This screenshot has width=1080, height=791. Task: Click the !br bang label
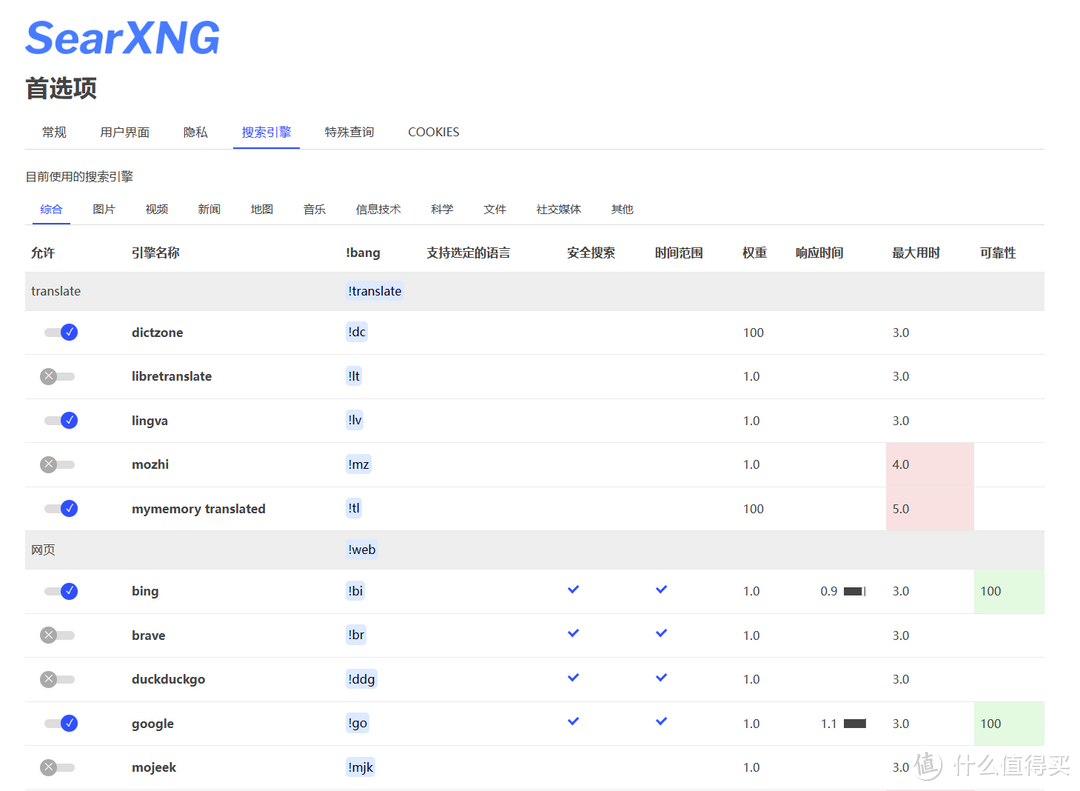pos(356,635)
